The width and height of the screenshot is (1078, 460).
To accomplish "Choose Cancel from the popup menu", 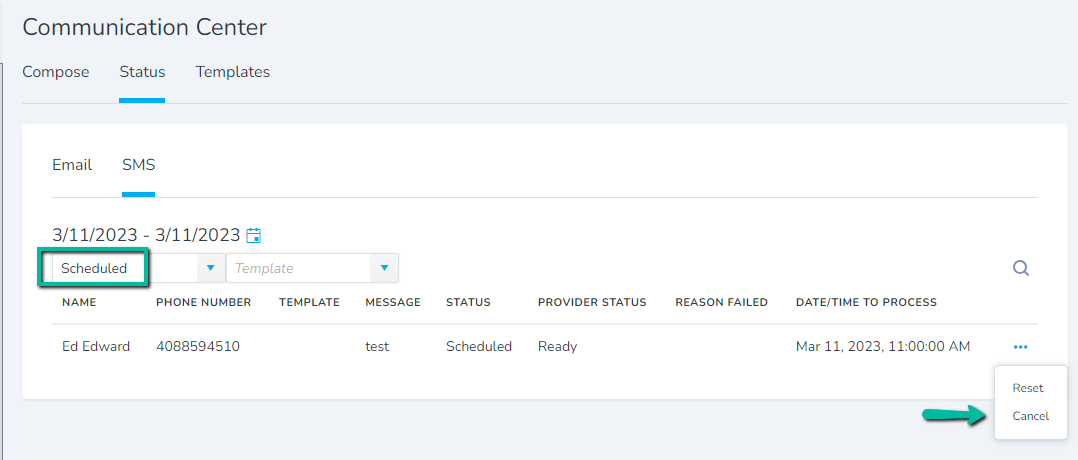I will [1031, 416].
